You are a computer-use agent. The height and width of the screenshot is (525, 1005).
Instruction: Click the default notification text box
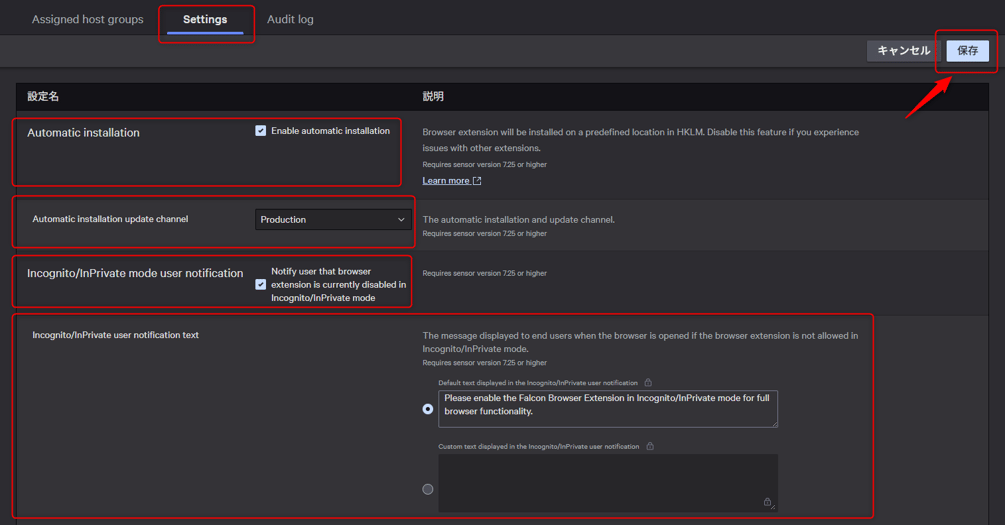[608, 408]
